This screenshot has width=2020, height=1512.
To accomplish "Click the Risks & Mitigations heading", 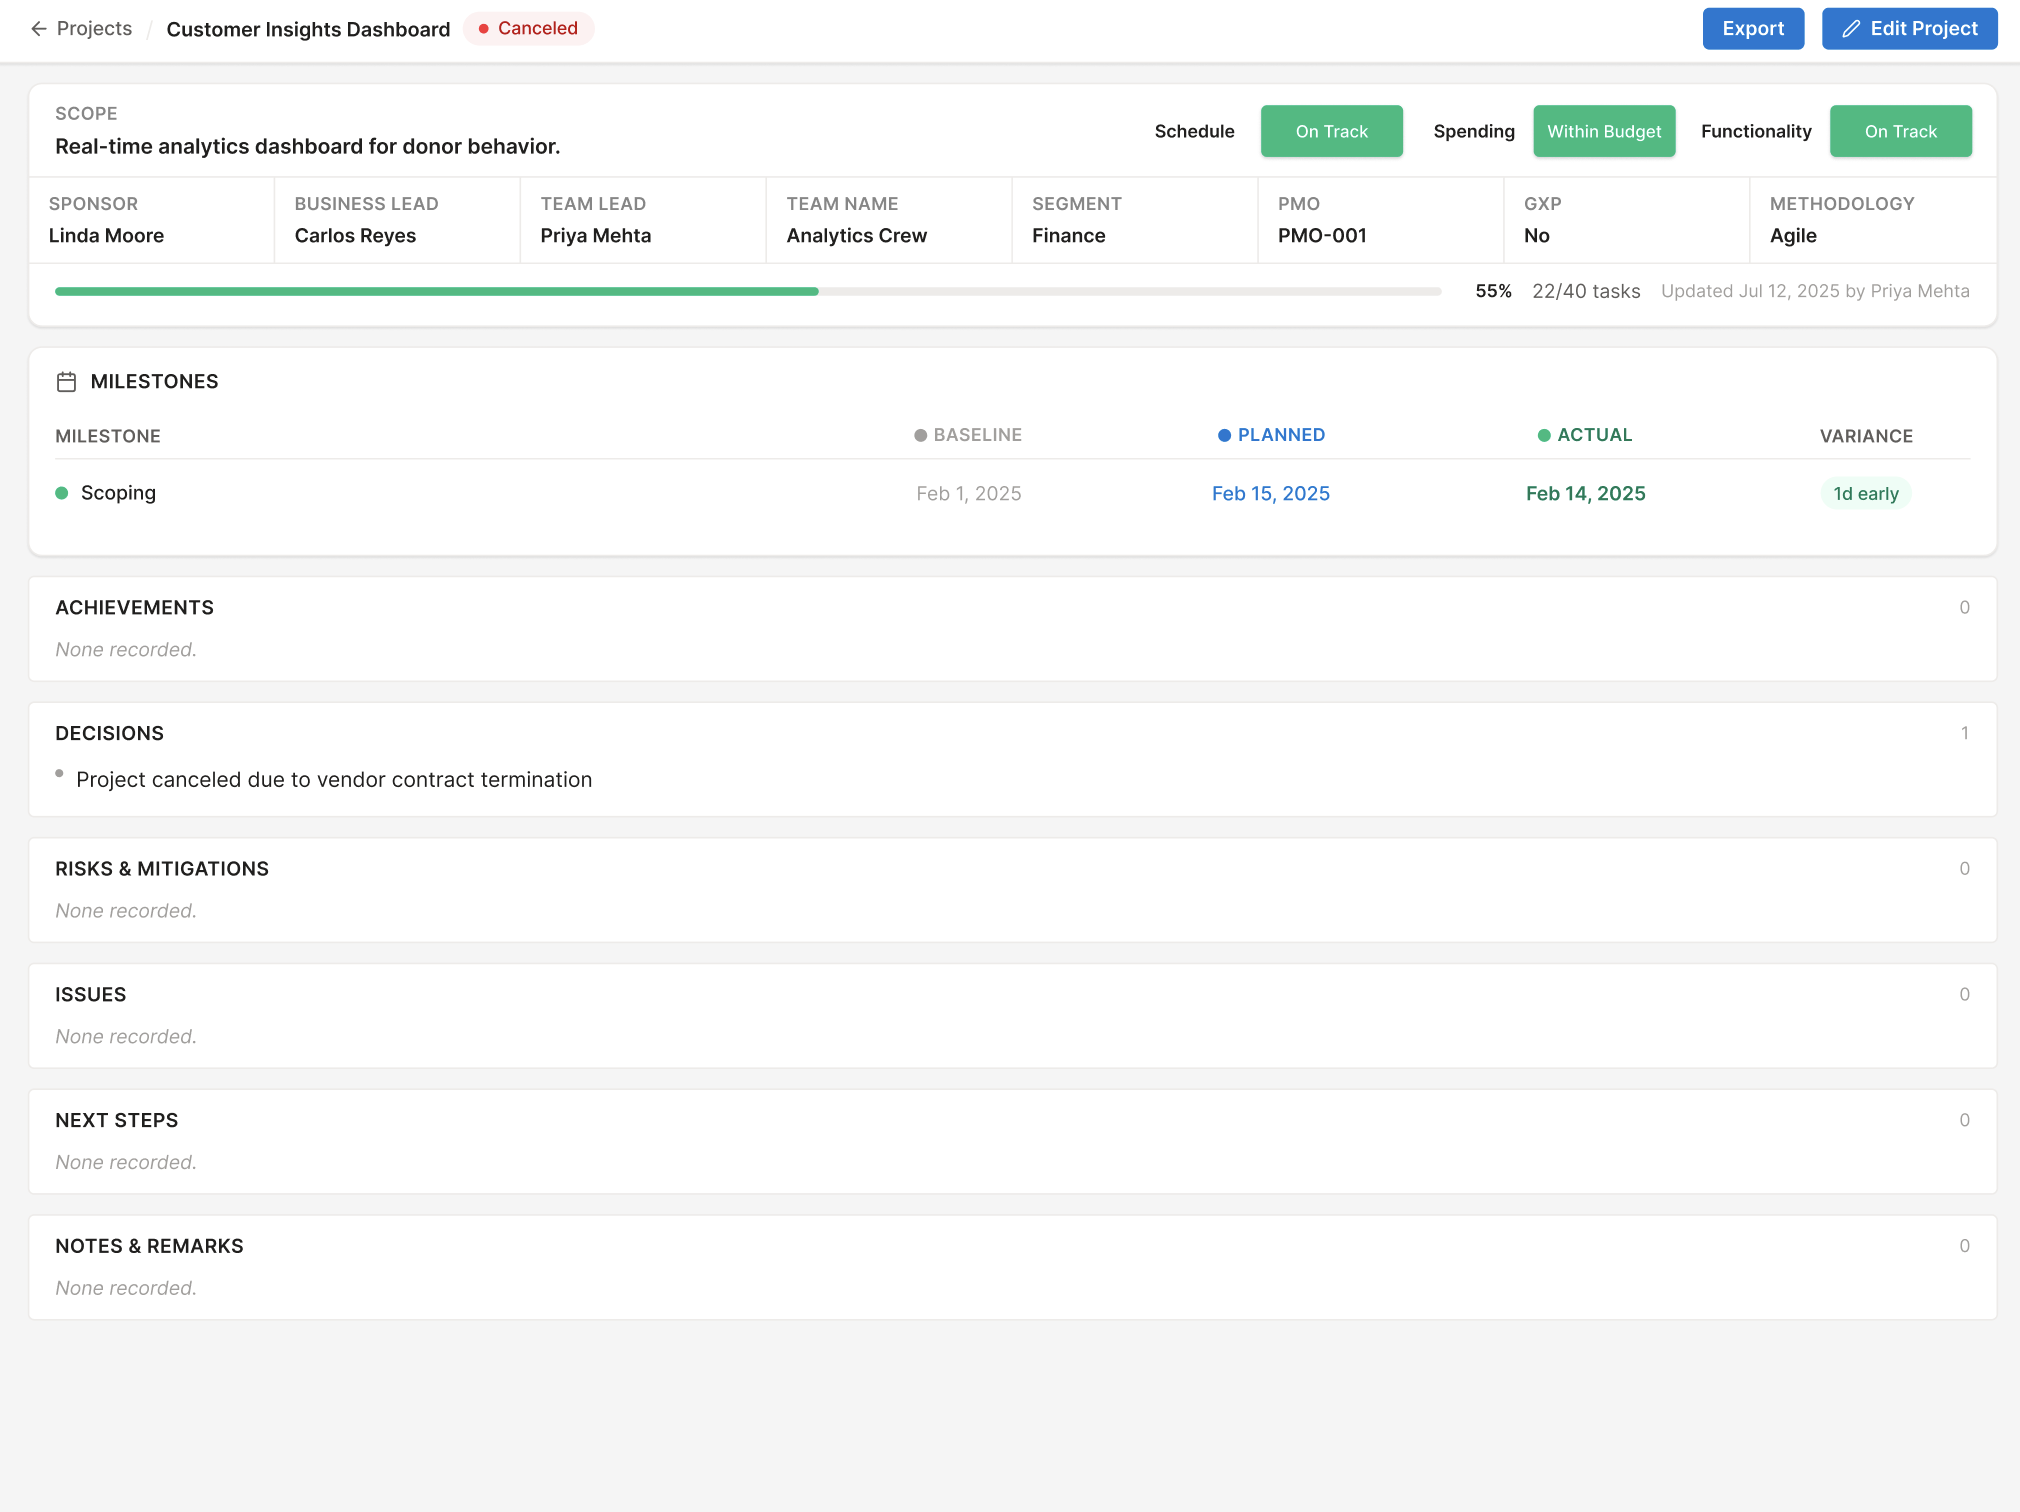I will [x=162, y=869].
